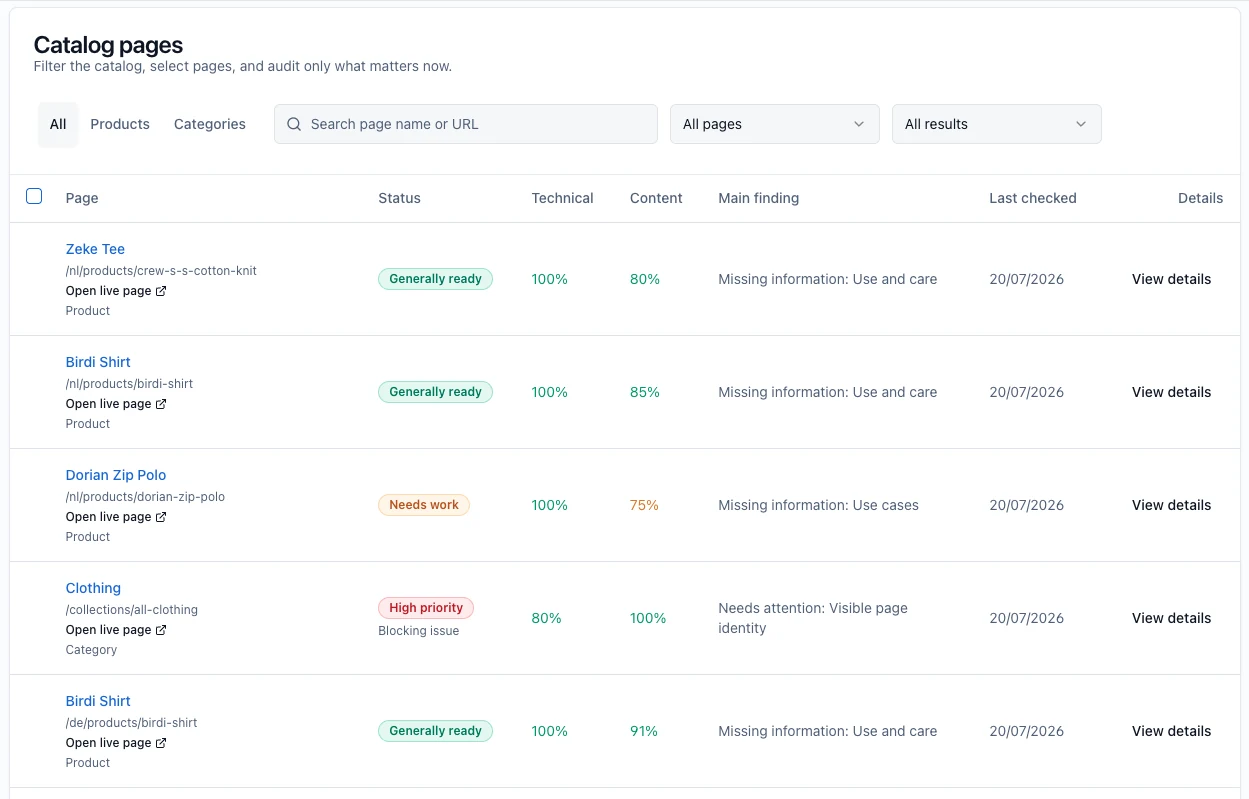
Task: Click the /de/products/birdi-shirt URL text
Action: click(132, 723)
